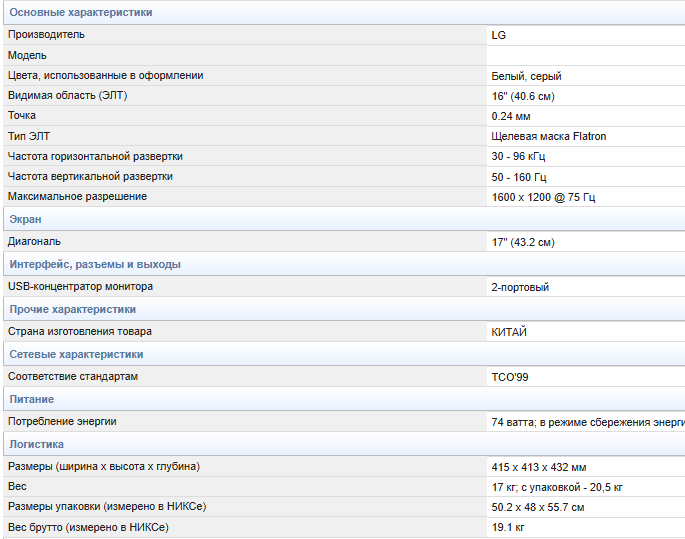The height and width of the screenshot is (539, 685).
Task: Click the Потребление энергии row label
Action: pyautogui.click(x=62, y=422)
